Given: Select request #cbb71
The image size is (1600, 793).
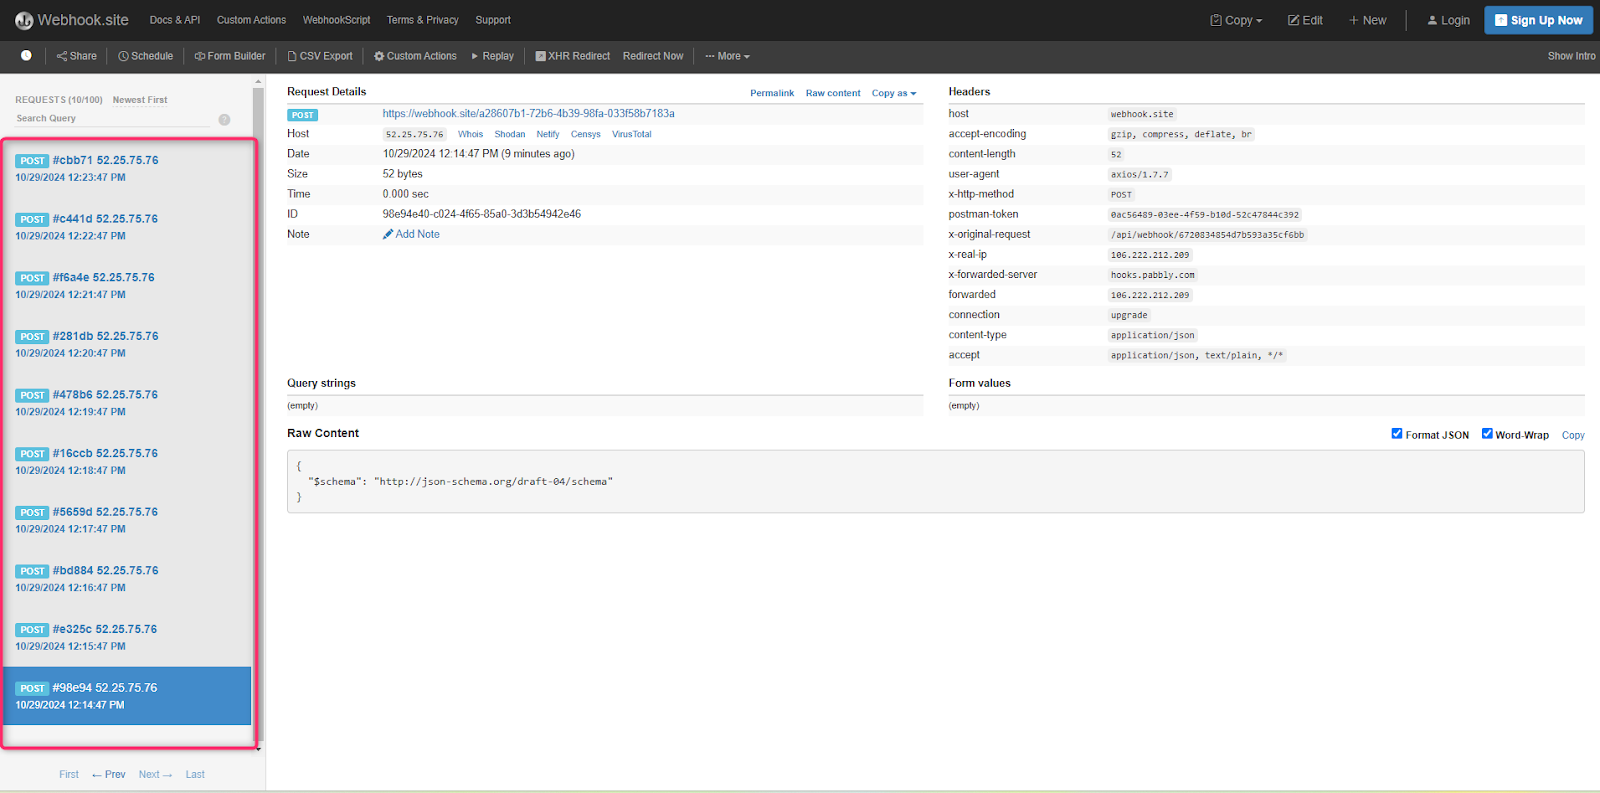Looking at the screenshot, I should [x=127, y=168].
